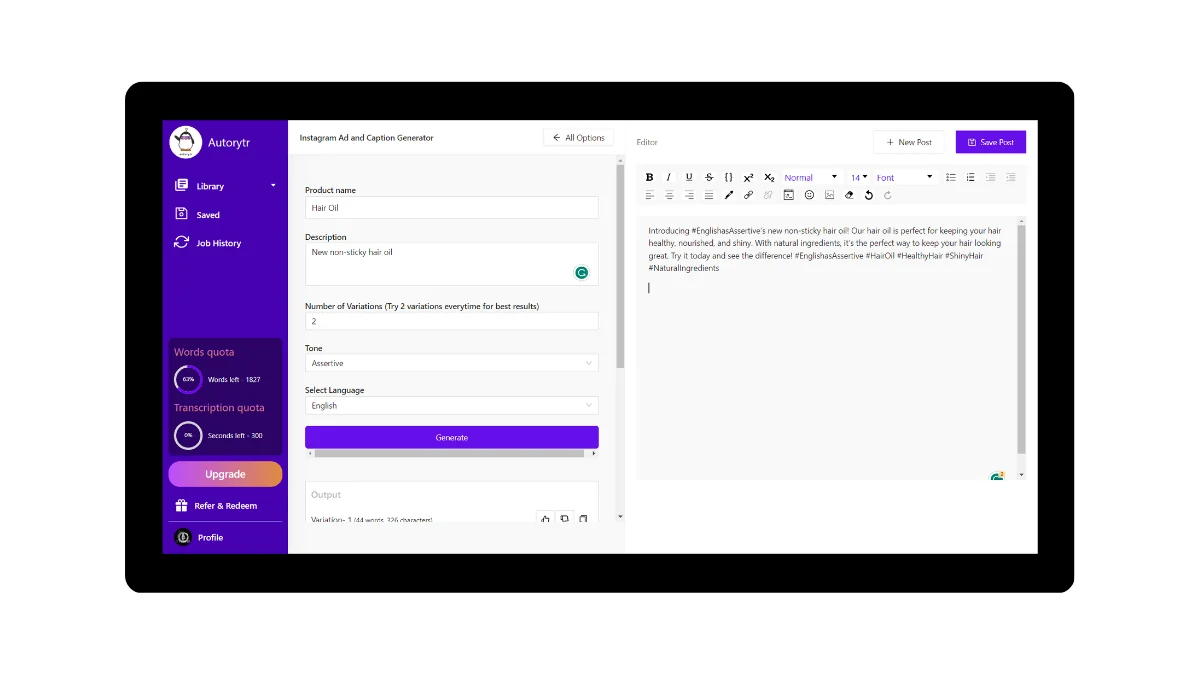Click the rightmost clipboard icon for Variation 1
The image size is (1200, 675).
583,519
